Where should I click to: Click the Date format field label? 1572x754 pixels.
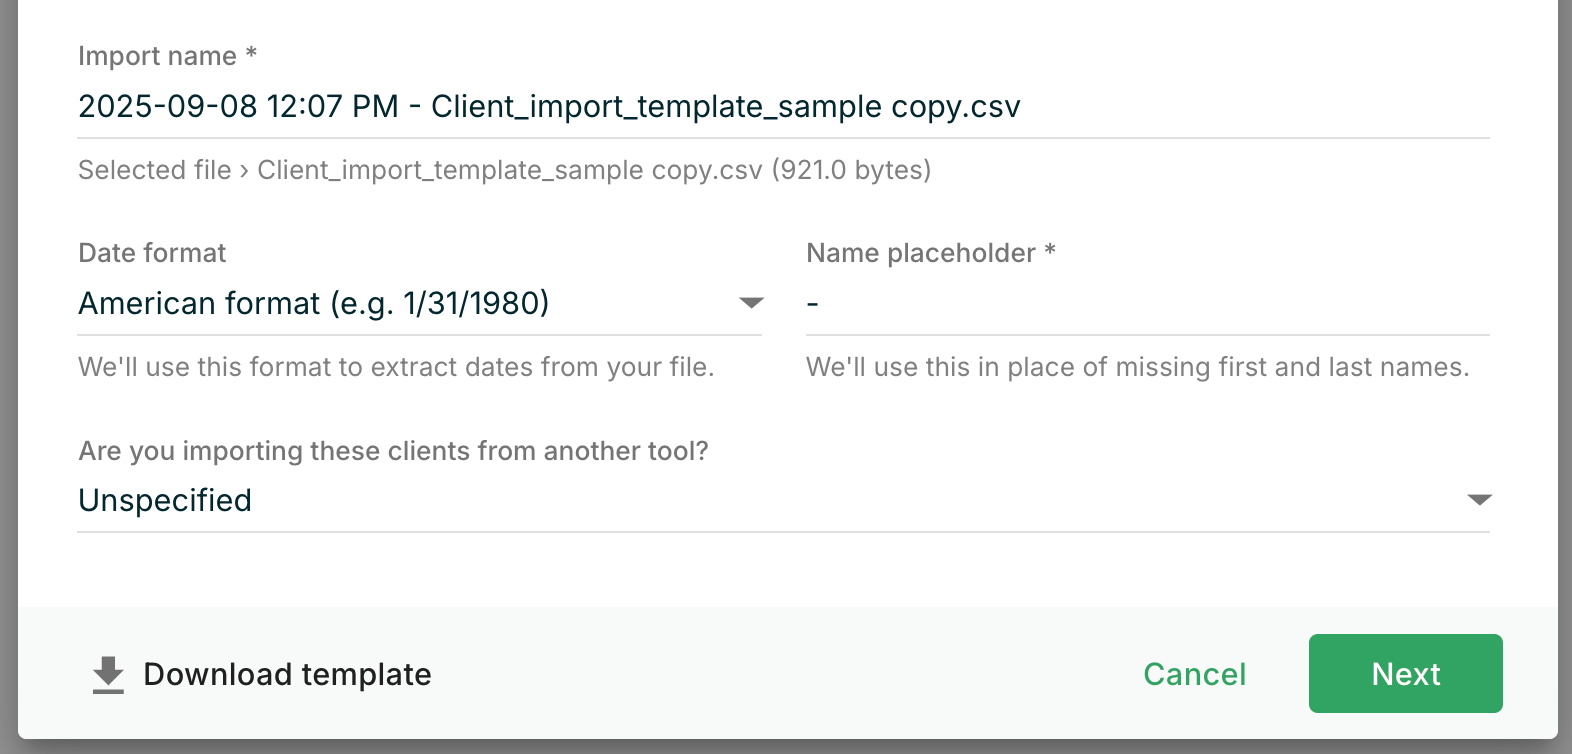(x=151, y=253)
